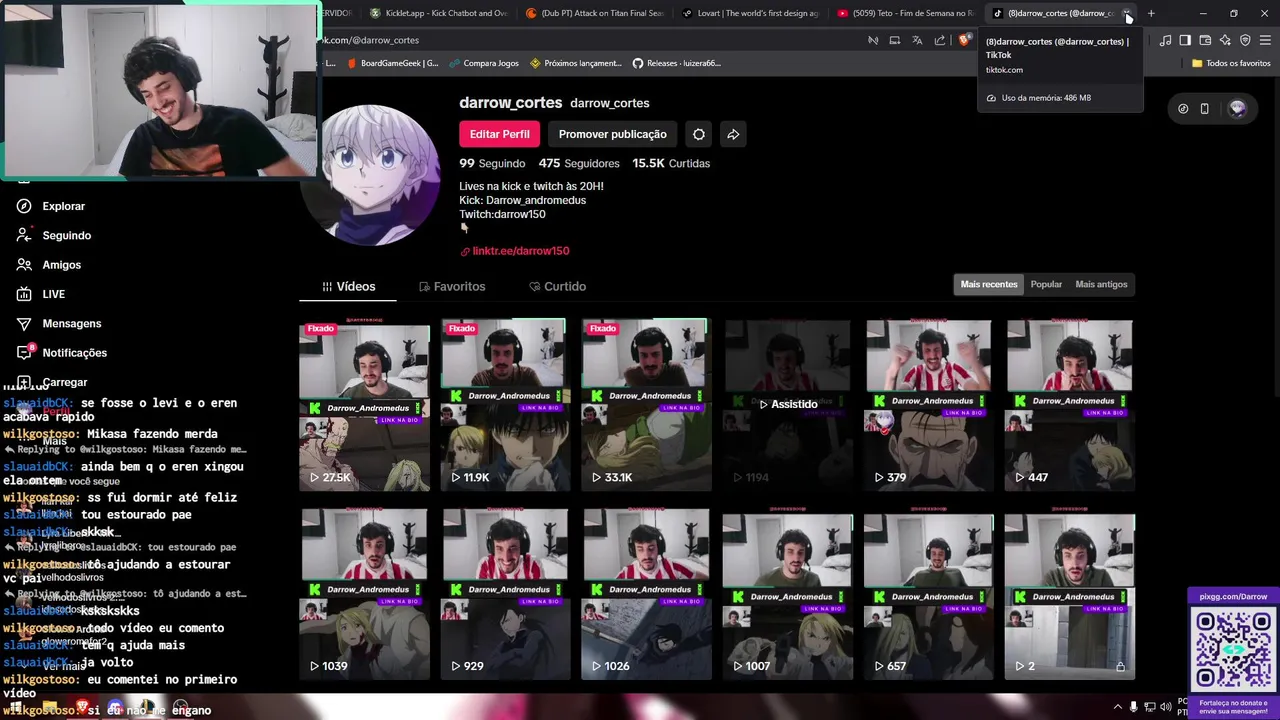The height and width of the screenshot is (720, 1280).
Task: Open the Amigos people icon in sidebar
Action: (x=24, y=265)
